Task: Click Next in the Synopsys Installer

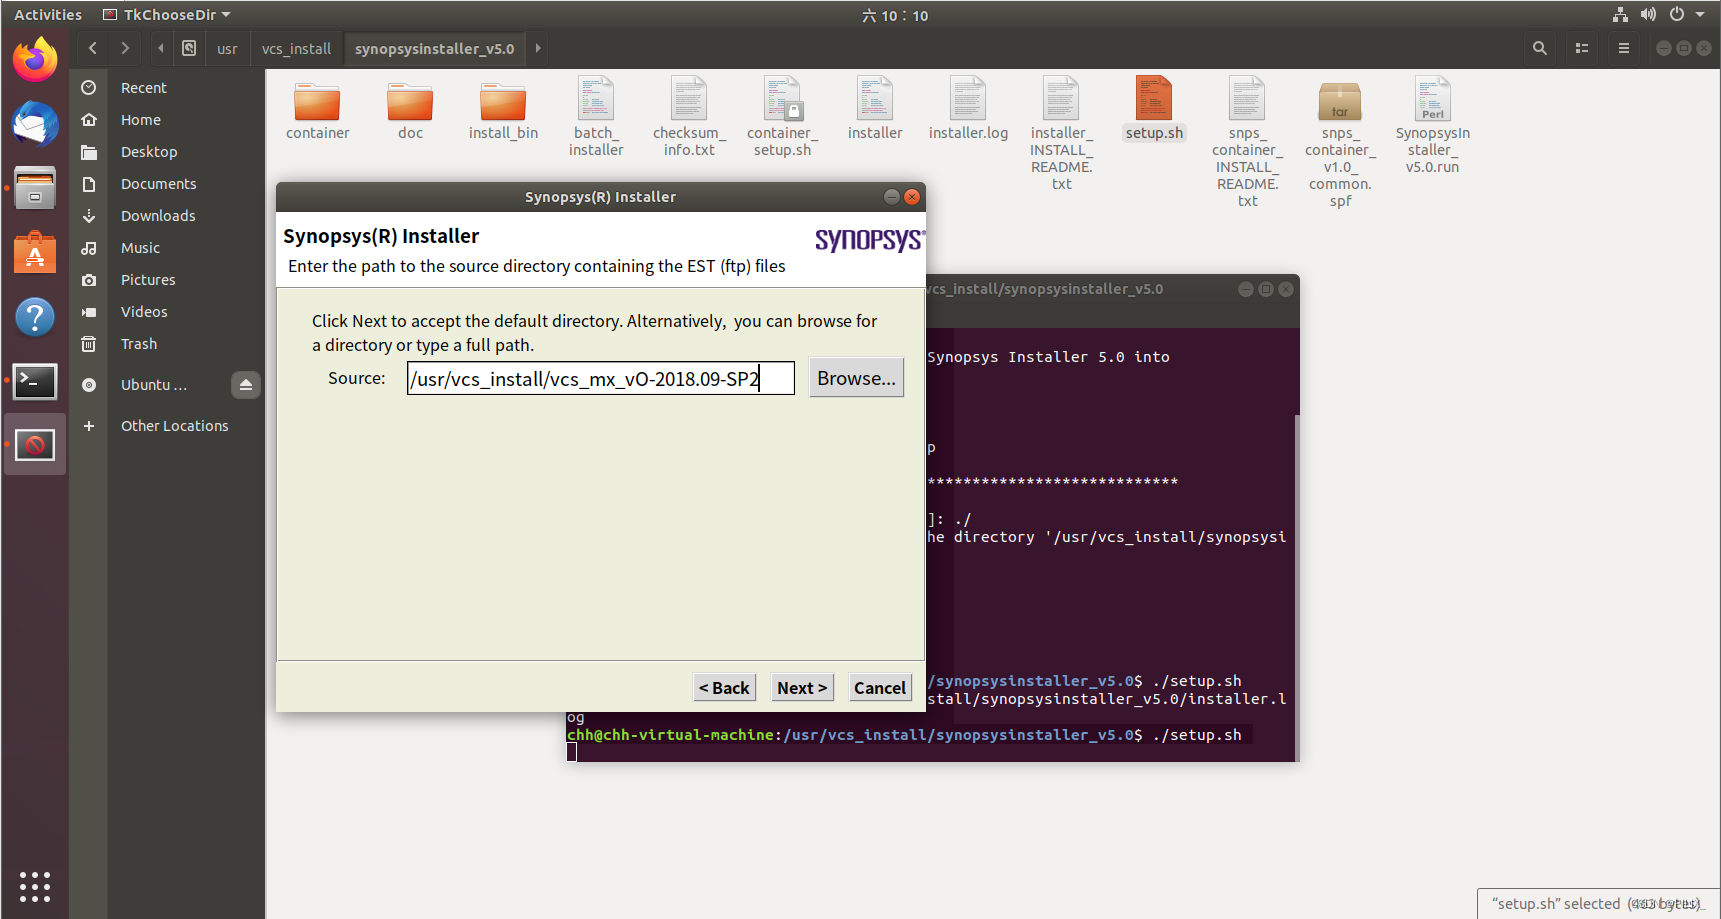Action: click(x=802, y=688)
